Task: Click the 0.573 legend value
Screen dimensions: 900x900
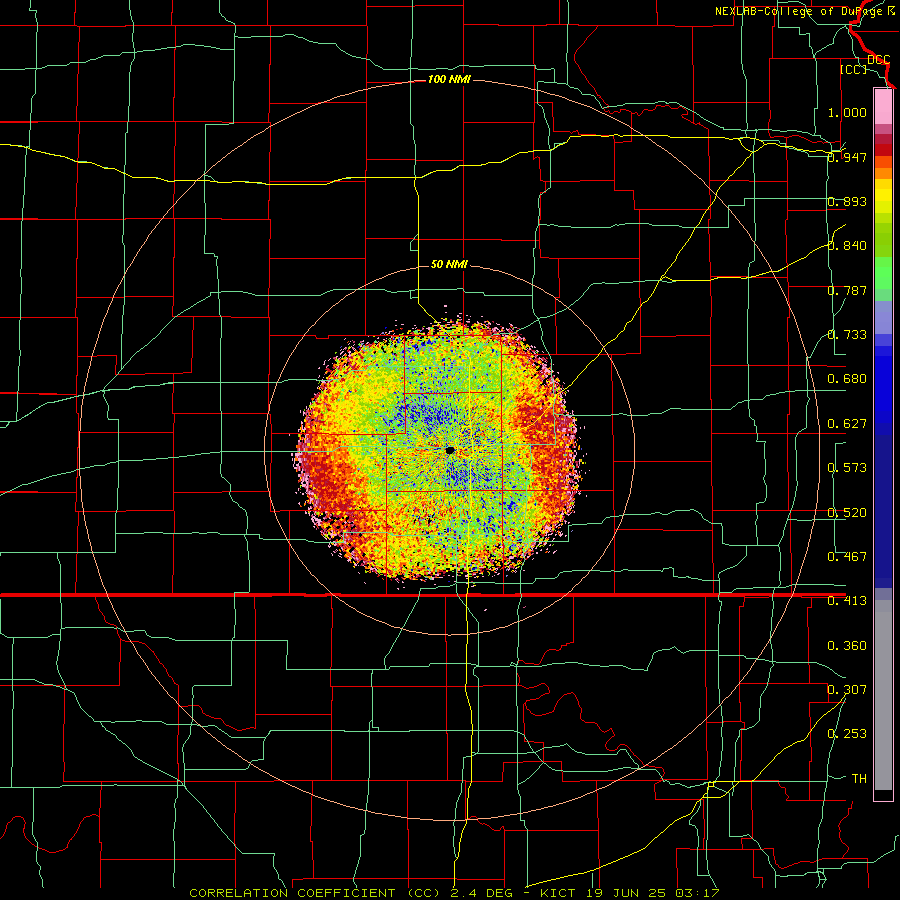Action: click(847, 468)
